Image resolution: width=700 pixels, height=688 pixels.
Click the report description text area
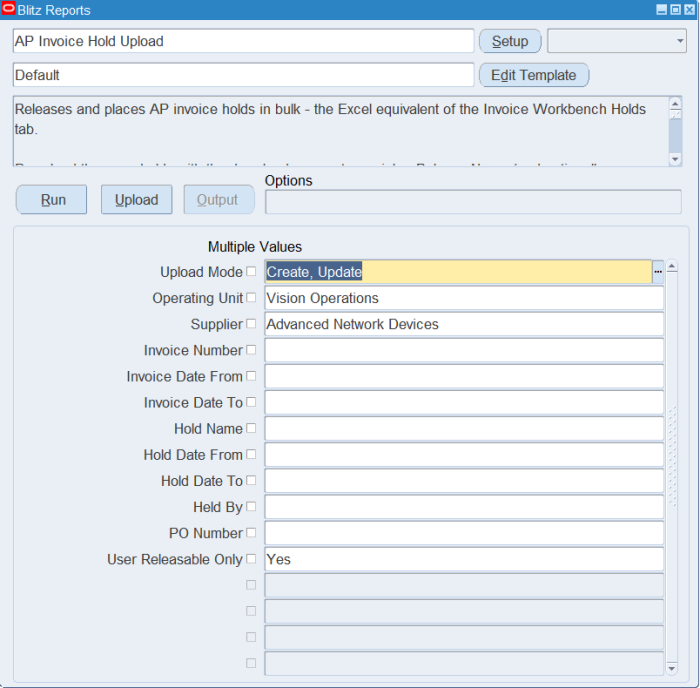[341, 131]
